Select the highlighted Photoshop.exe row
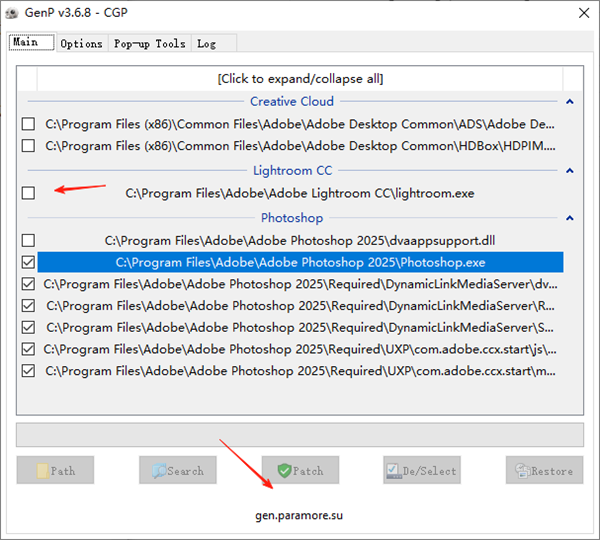This screenshot has width=600, height=540. click(300, 263)
